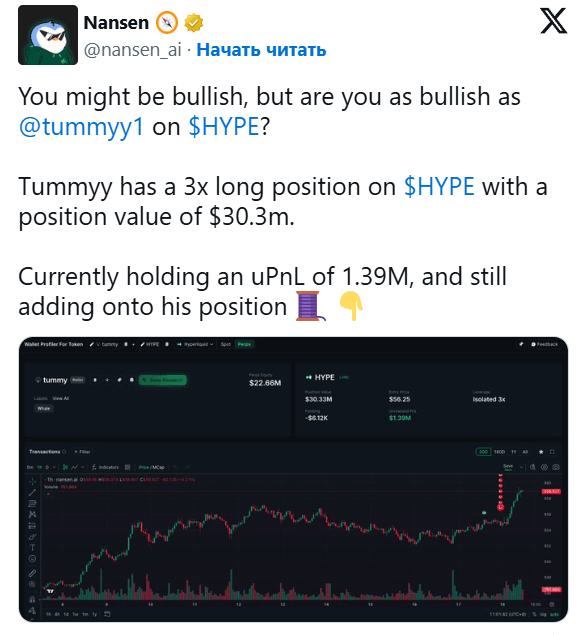Open the Save layout dropdown arrow

521,467
